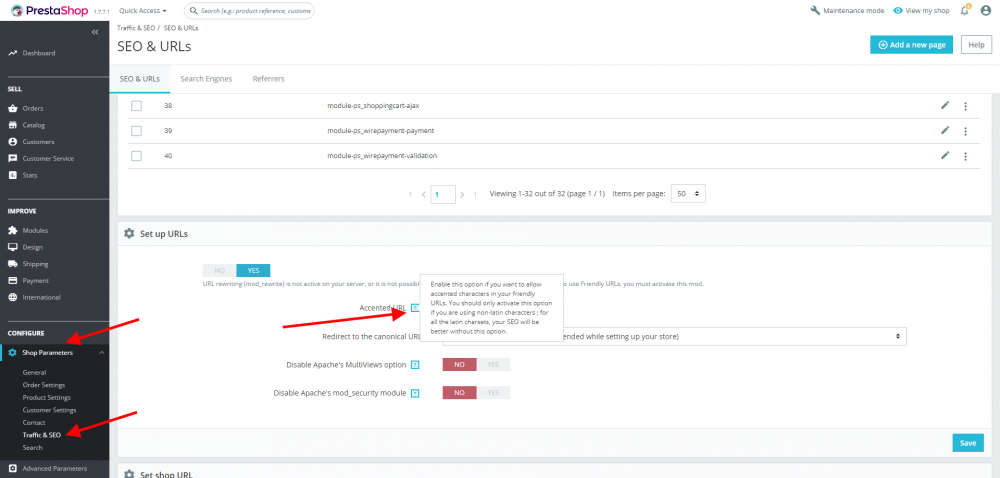This screenshot has width=1000, height=478.
Task: Collapse the sidebar with double-chevron icon
Action: tap(95, 32)
